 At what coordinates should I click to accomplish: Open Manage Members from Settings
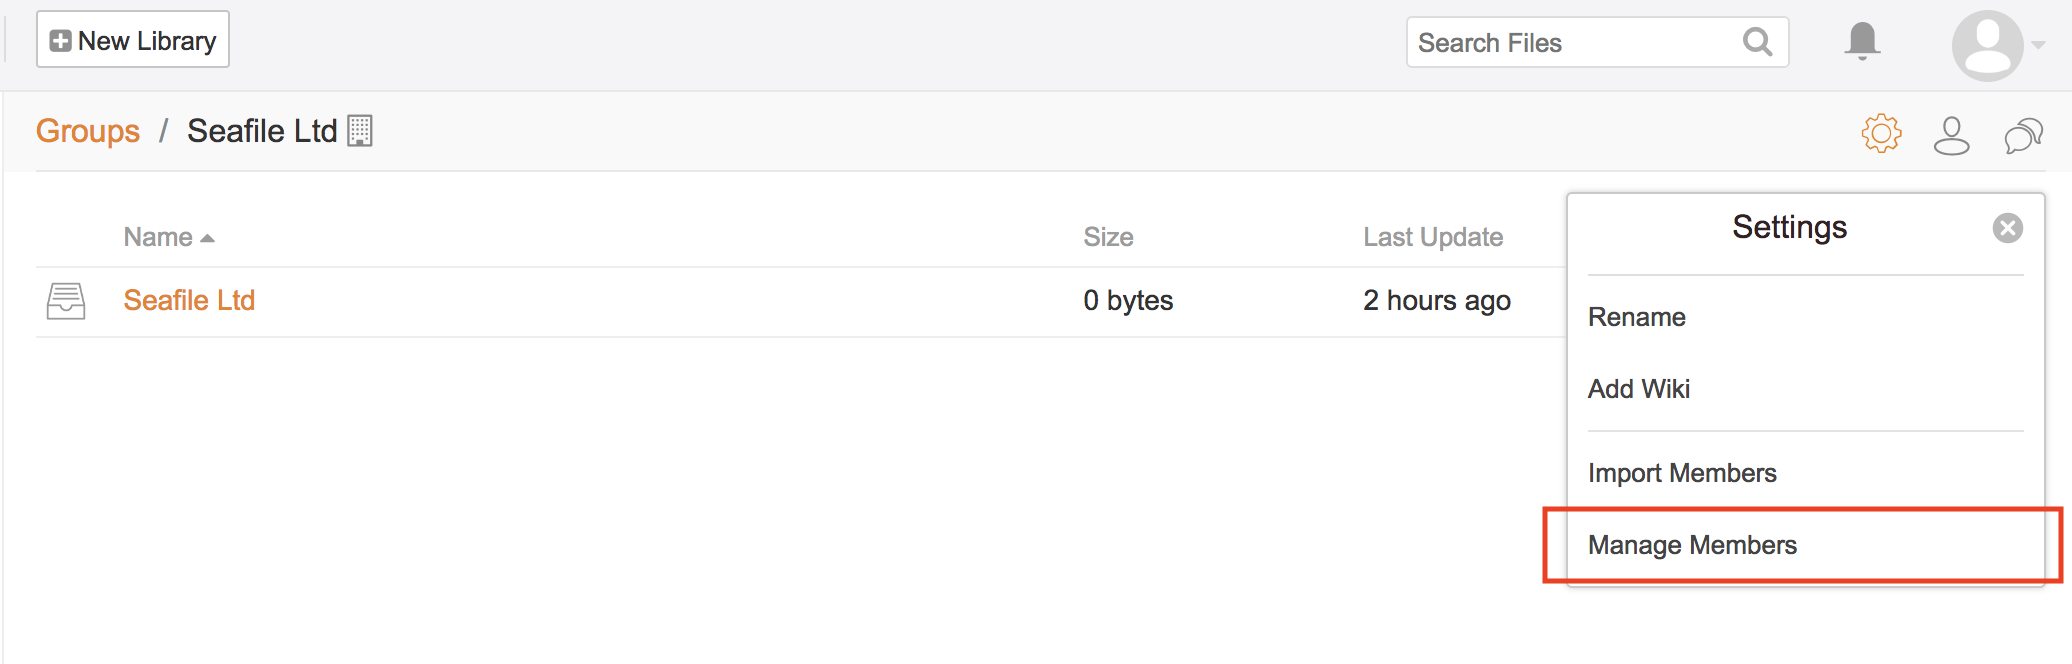coord(1692,545)
